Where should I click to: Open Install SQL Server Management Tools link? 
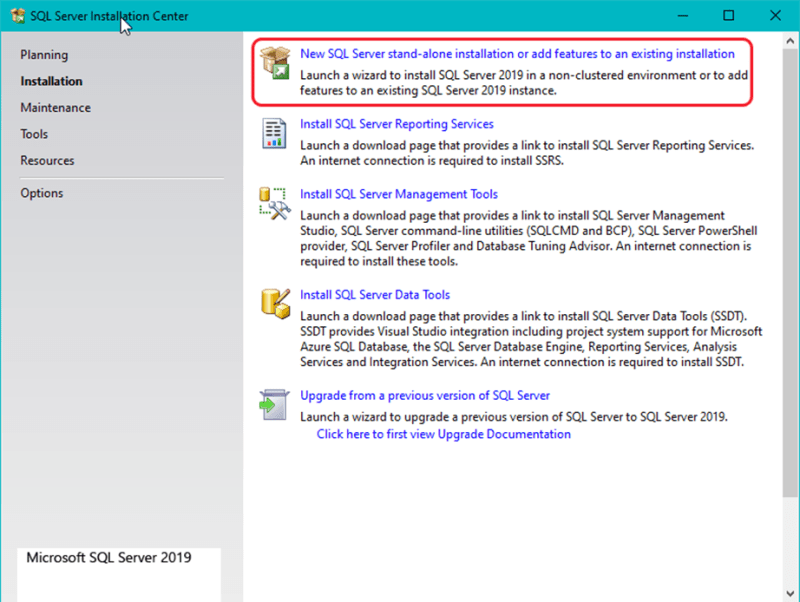(398, 194)
